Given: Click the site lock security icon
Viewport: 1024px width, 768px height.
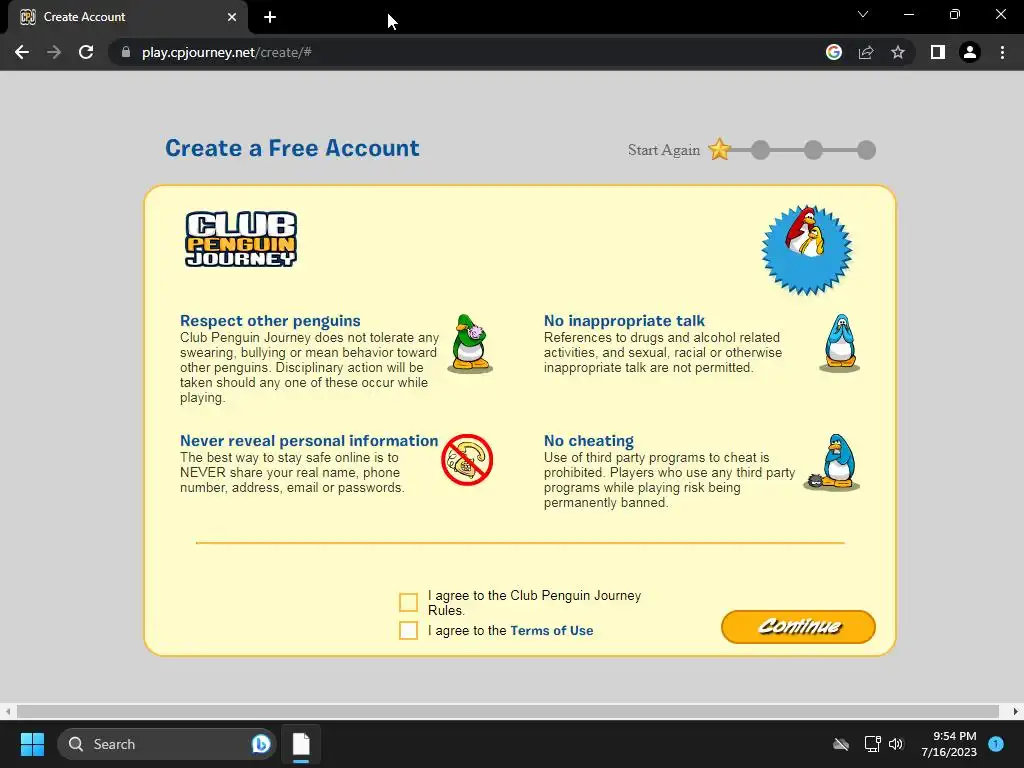Looking at the screenshot, I should 126,52.
